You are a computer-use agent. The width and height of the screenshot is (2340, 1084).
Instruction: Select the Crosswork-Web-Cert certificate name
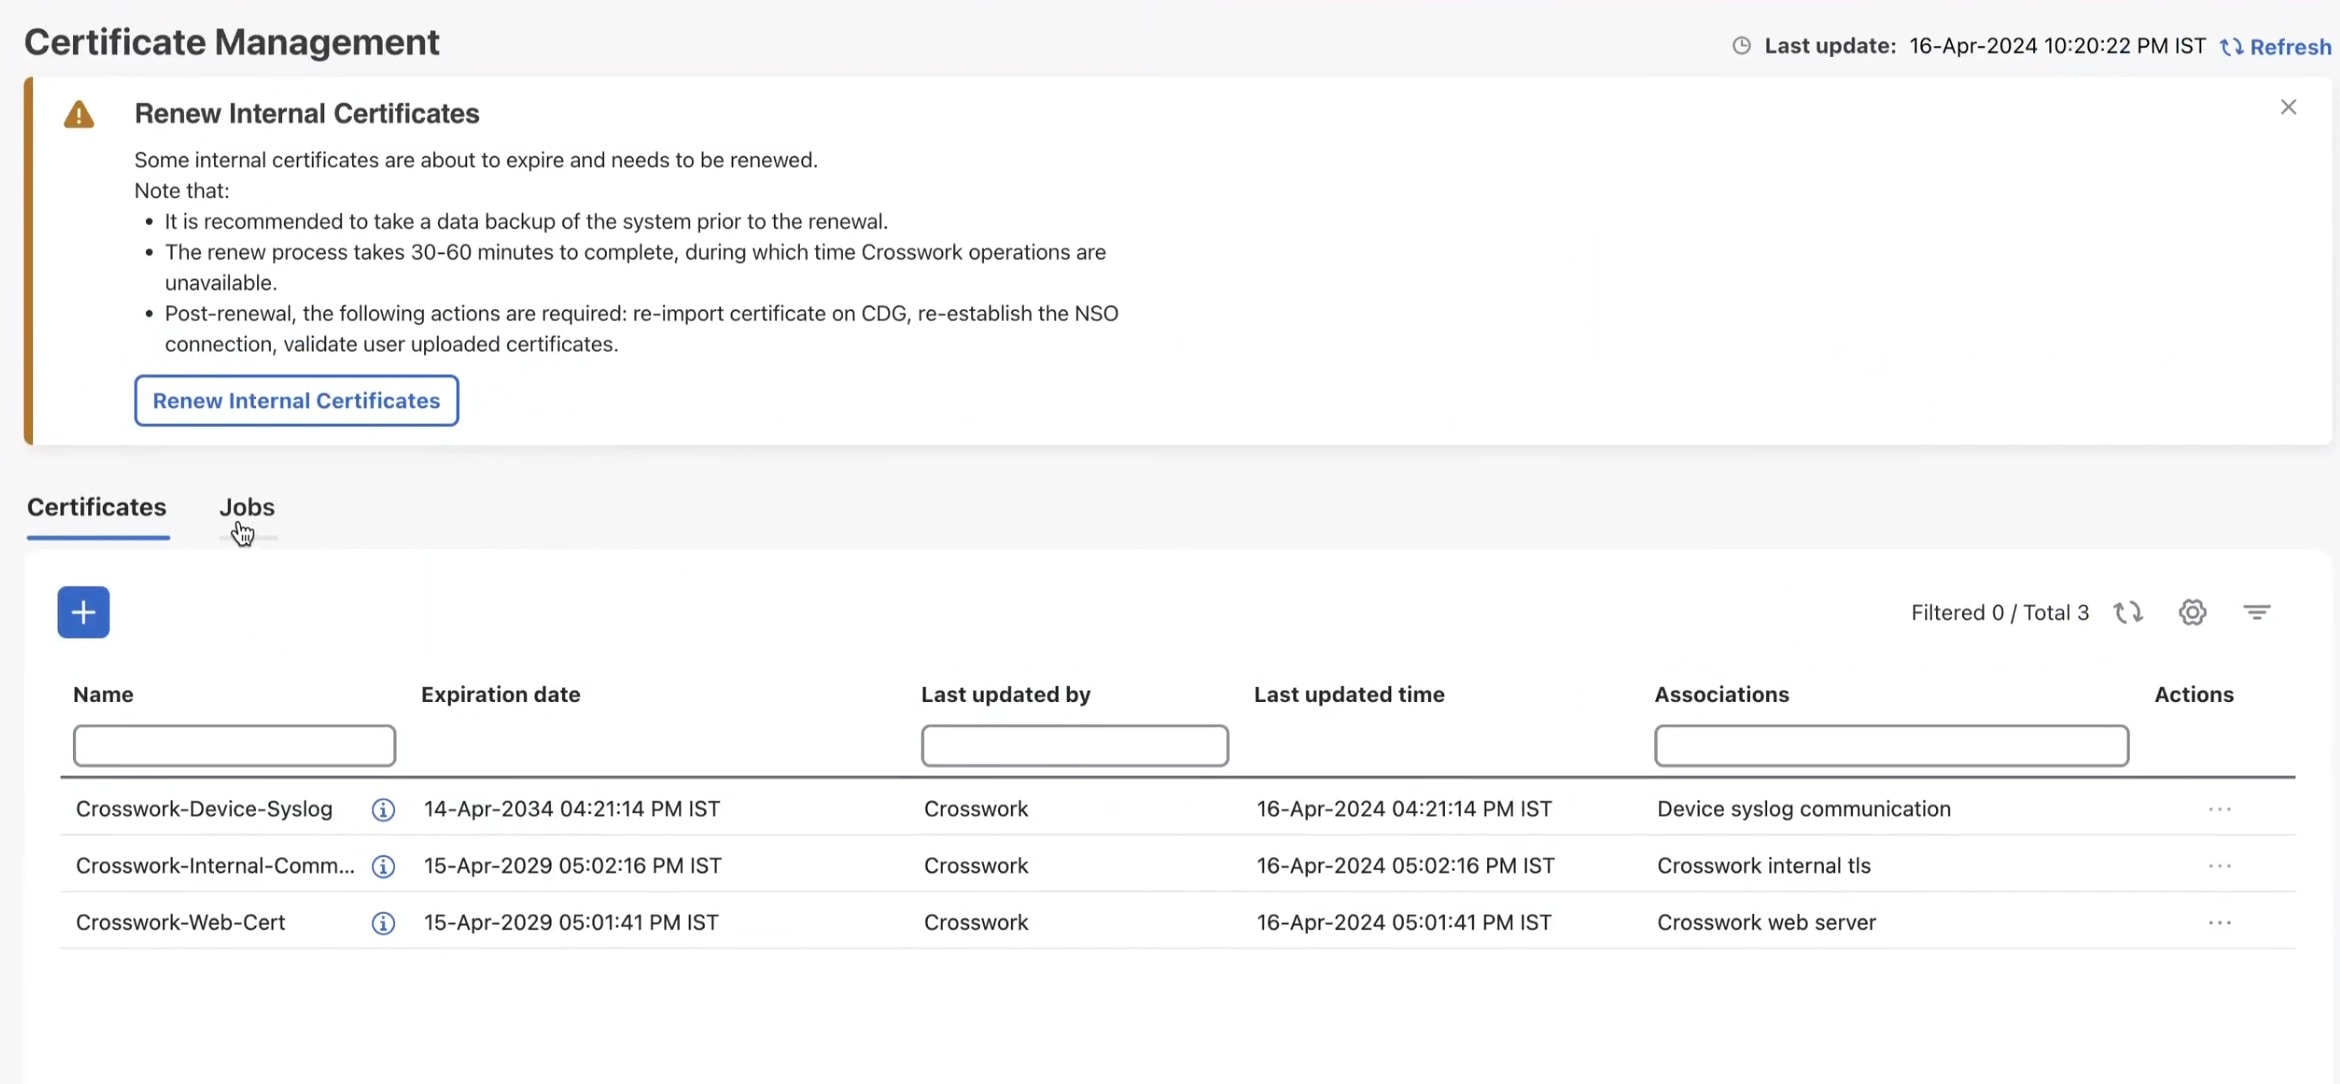point(180,923)
